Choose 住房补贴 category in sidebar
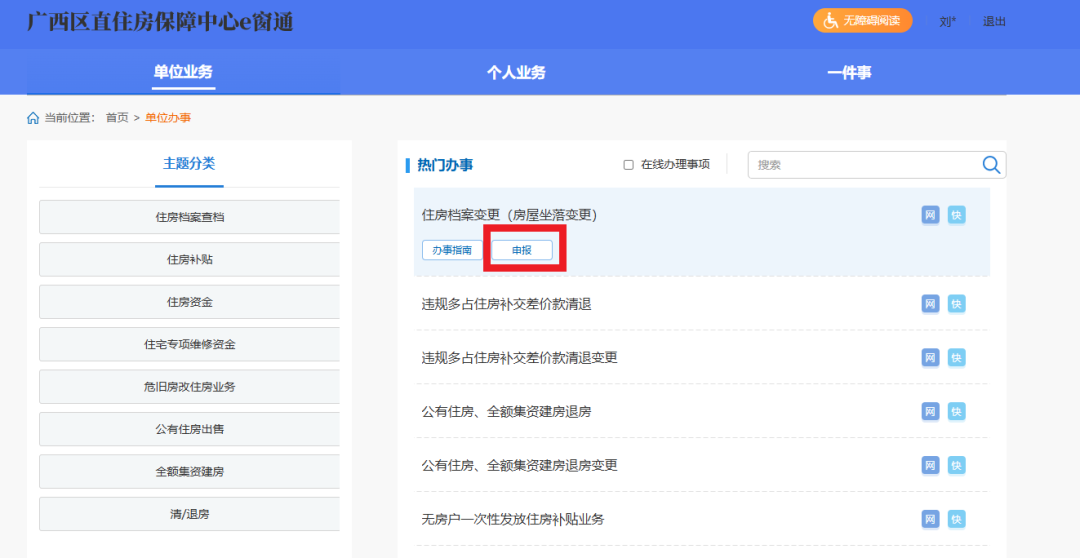Viewport: 1080px width, 558px height. click(189, 260)
